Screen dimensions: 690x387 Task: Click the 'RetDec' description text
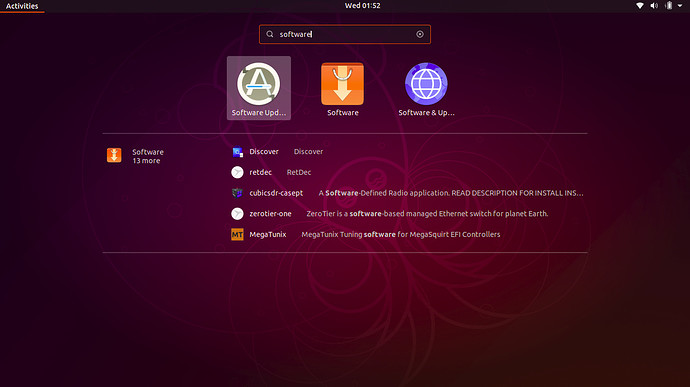[x=299, y=172]
